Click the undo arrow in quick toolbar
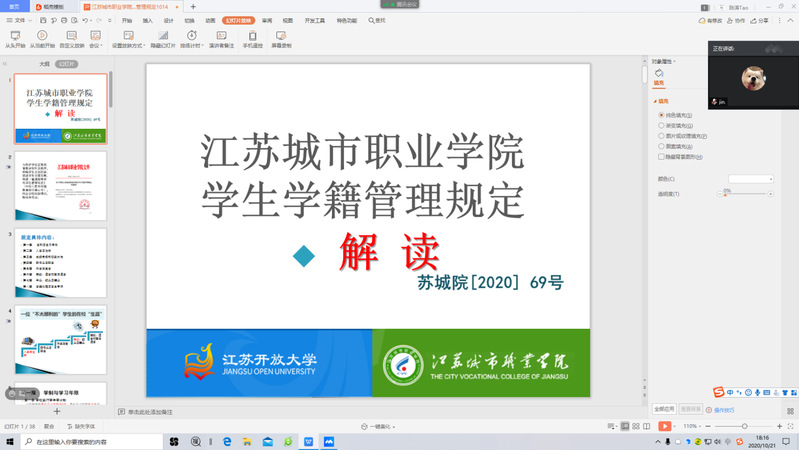Viewport: 799px width, 450px height. point(83,20)
